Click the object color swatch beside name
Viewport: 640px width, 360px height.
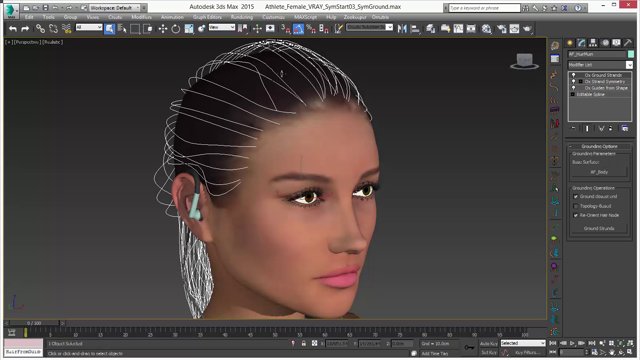(631, 54)
